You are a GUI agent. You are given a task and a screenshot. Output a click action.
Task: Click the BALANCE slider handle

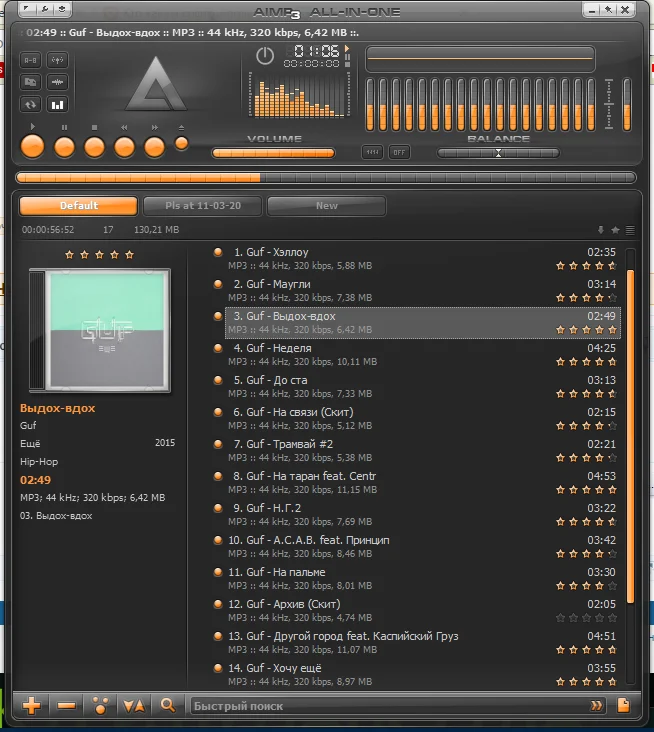tap(499, 153)
